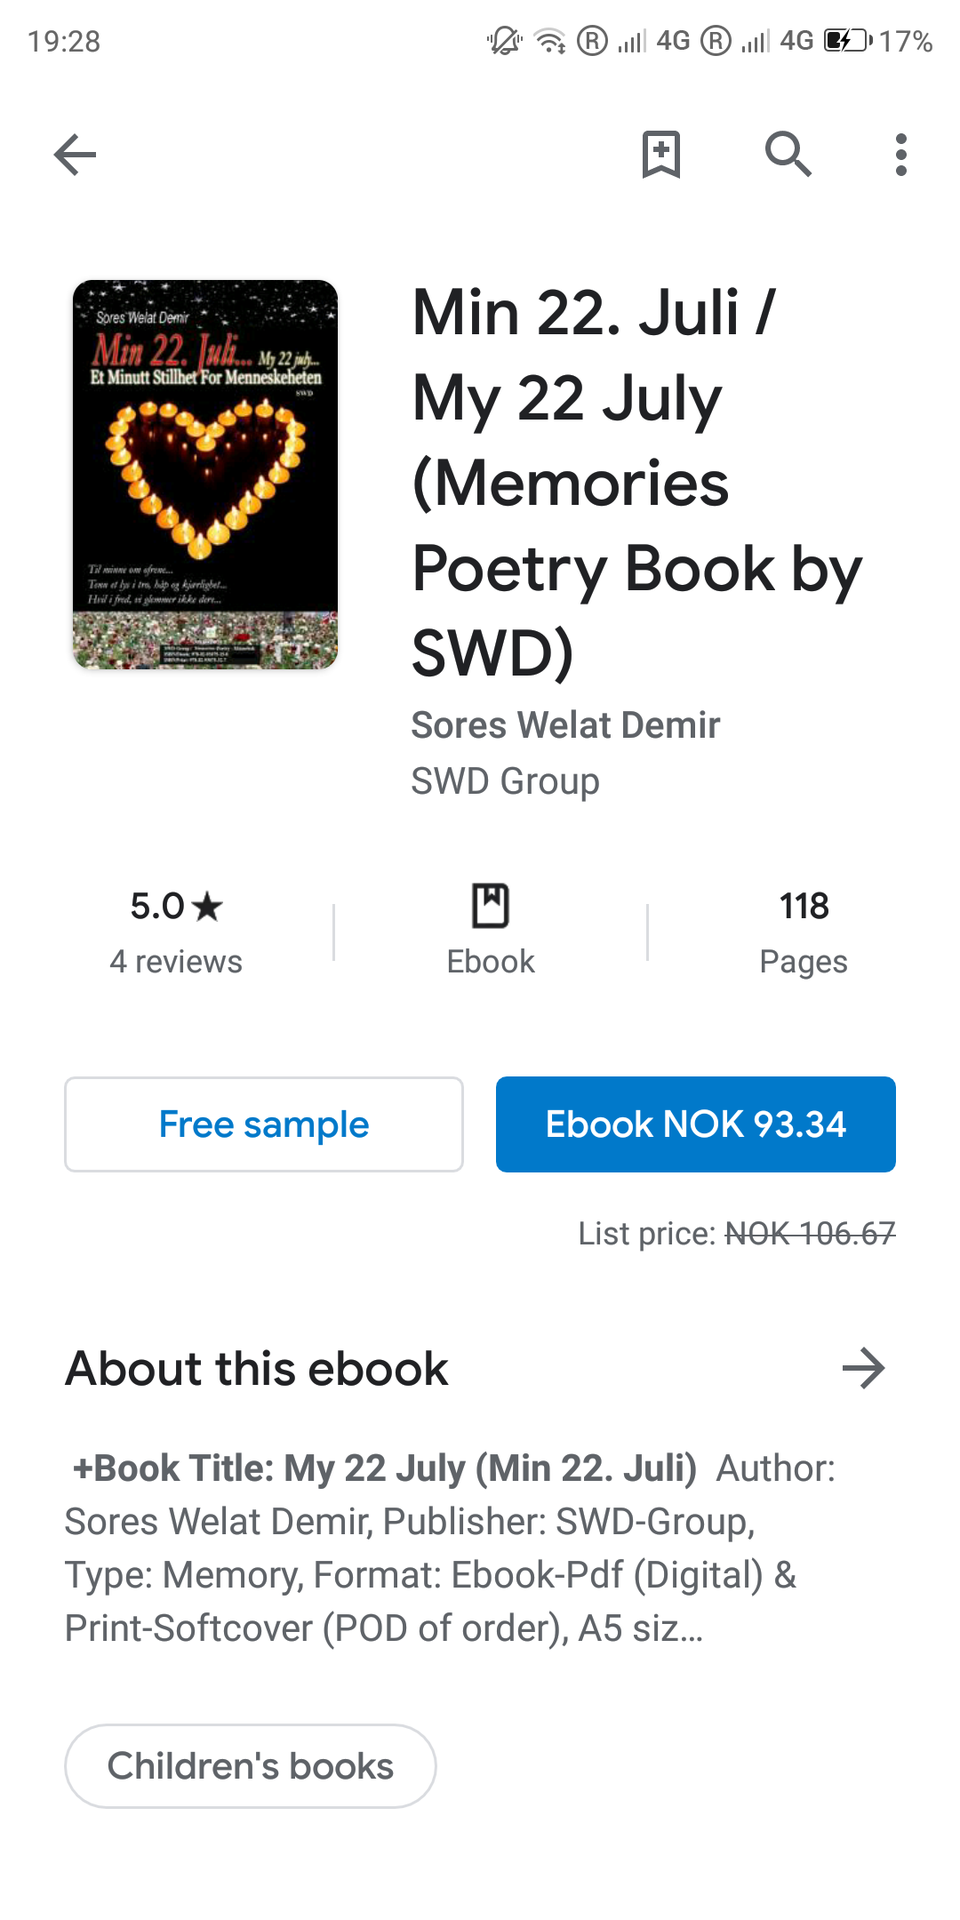Open the three-dot overflow menu
This screenshot has height=1920, width=960.
901,155
